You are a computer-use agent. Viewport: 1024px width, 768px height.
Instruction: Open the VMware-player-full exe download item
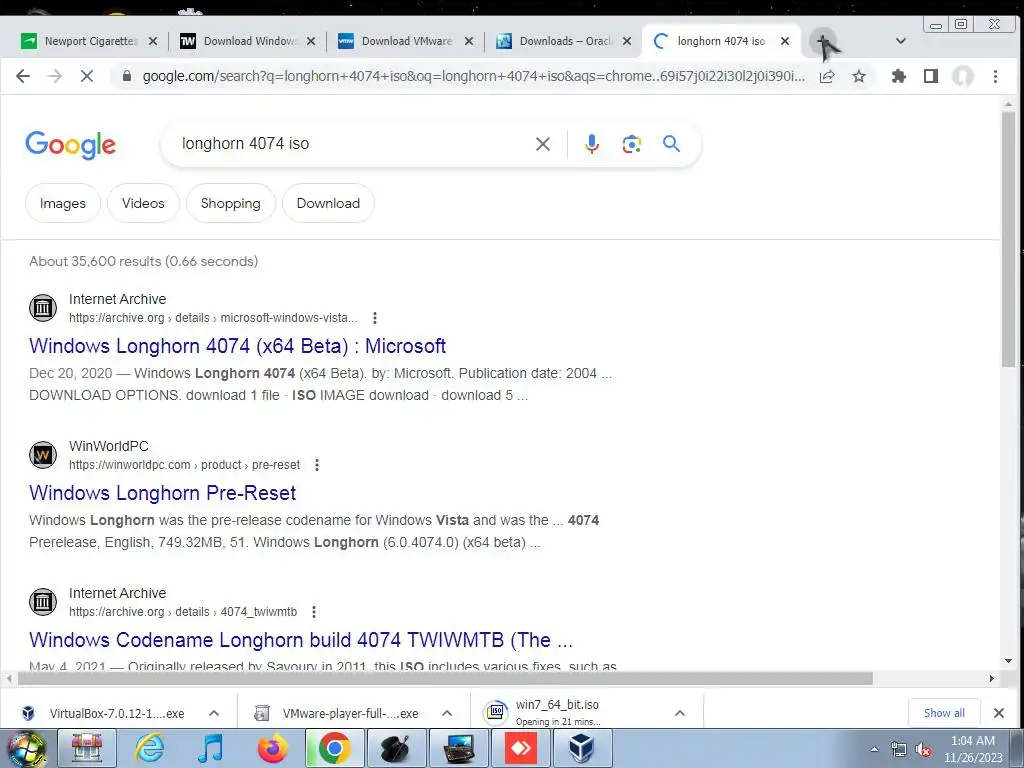coord(340,713)
